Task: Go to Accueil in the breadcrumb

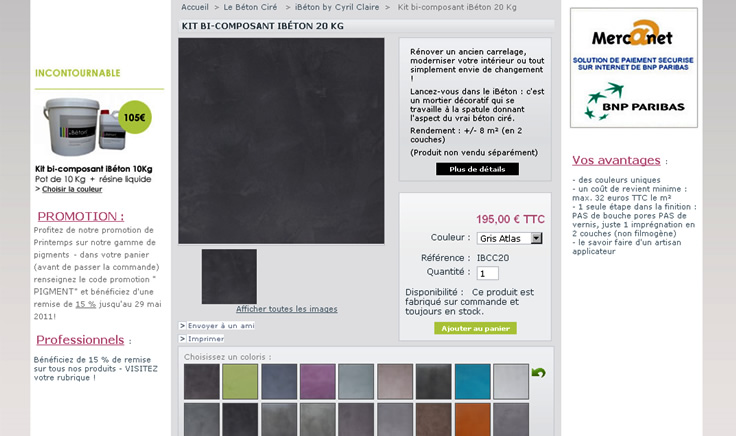Action: click(195, 7)
